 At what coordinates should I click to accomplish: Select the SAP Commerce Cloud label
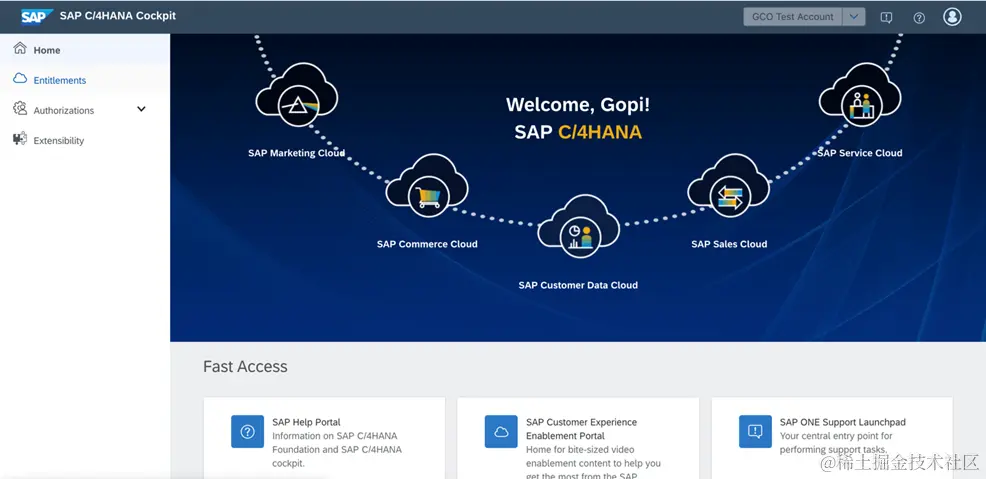click(x=427, y=244)
